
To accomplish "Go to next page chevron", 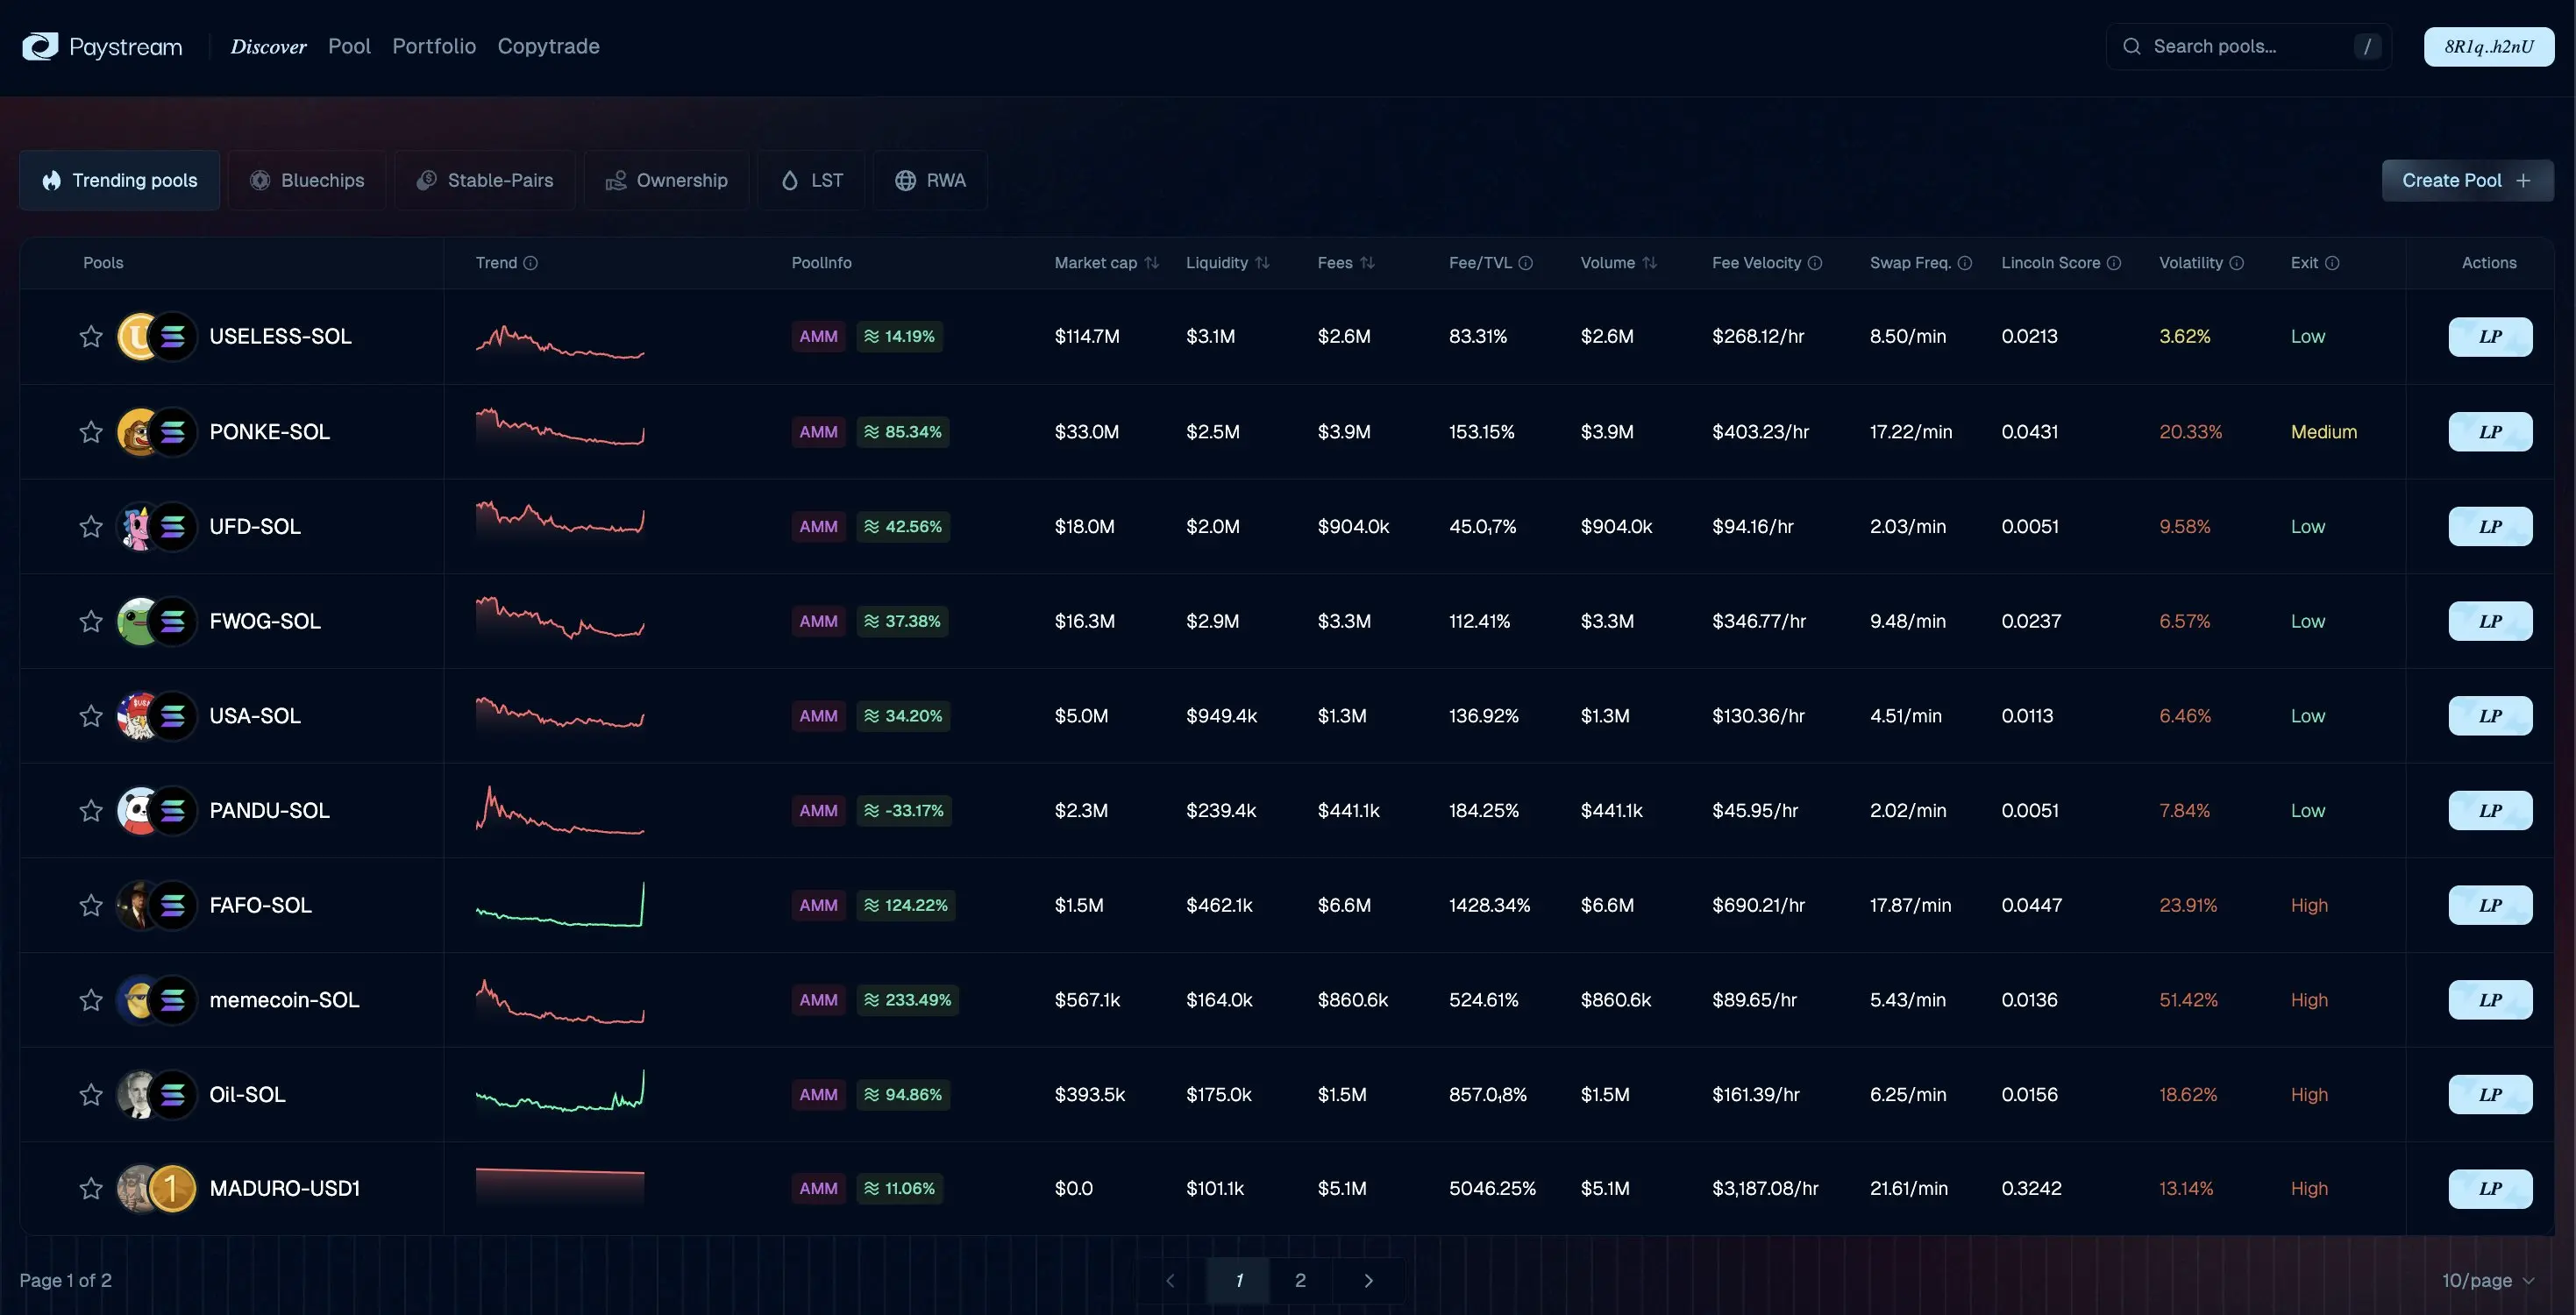I will click(1368, 1281).
